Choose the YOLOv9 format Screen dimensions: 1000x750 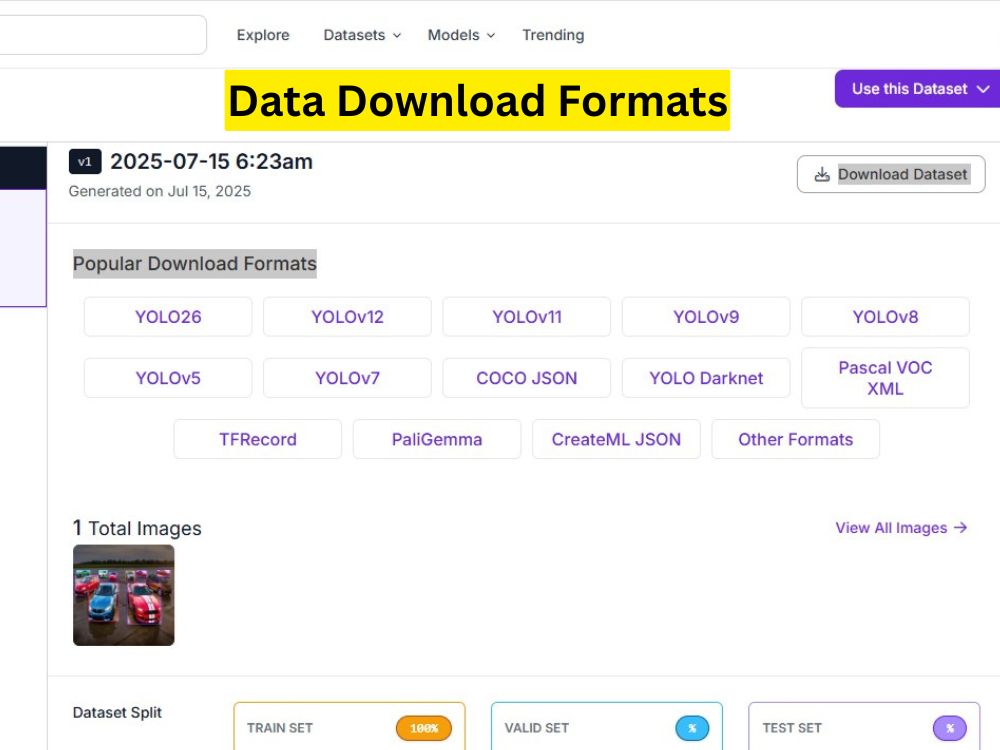coord(706,317)
